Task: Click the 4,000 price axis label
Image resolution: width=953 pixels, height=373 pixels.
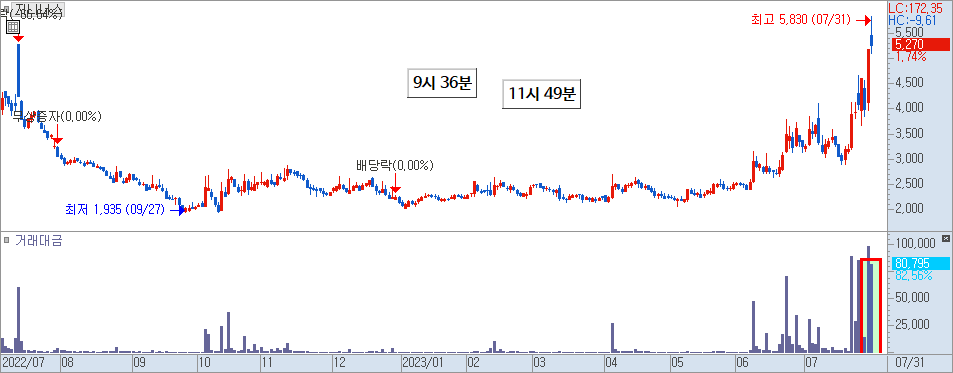Action: click(x=910, y=108)
